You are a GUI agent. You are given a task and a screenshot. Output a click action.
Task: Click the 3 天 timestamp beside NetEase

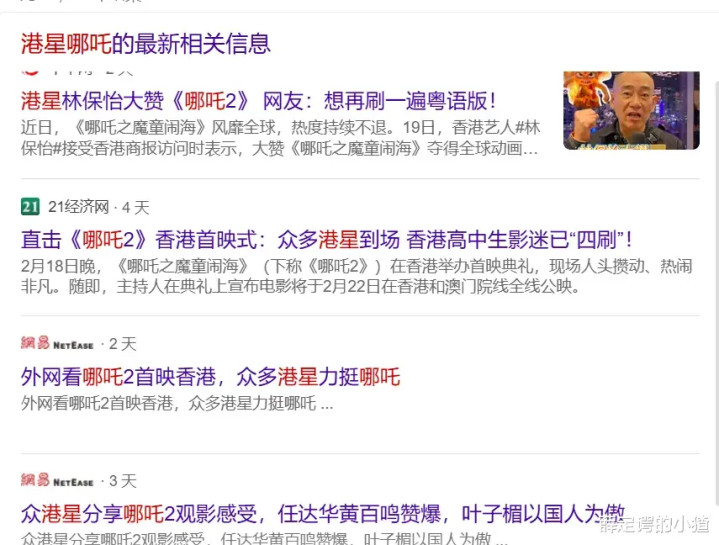122,481
